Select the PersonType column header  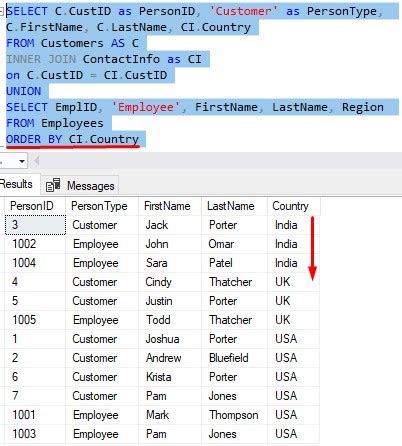pyautogui.click(x=102, y=206)
